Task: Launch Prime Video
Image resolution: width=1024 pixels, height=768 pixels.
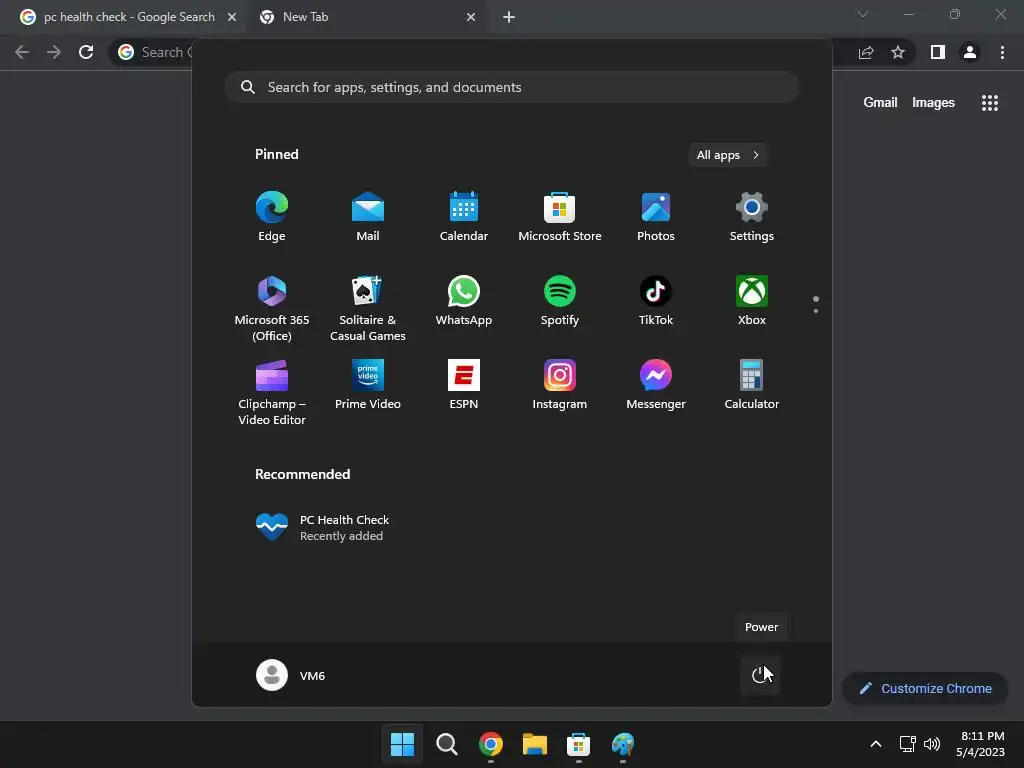Action: click(368, 385)
